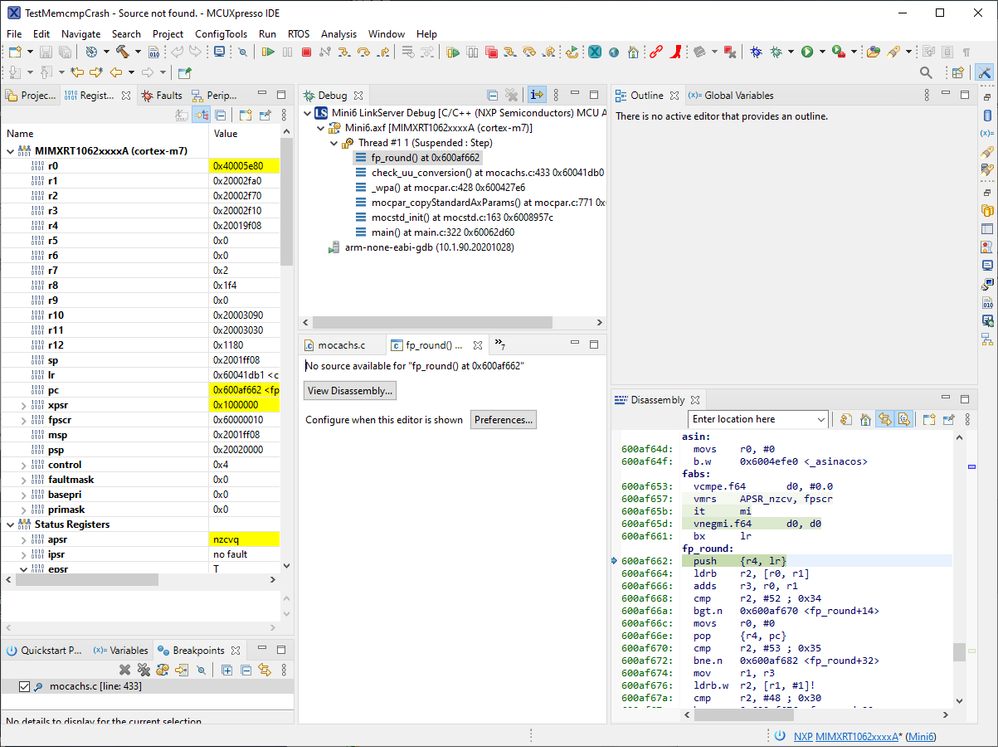The height and width of the screenshot is (747, 998).
Task: Toggle instruction stepping mode in Debug view
Action: tap(537, 95)
